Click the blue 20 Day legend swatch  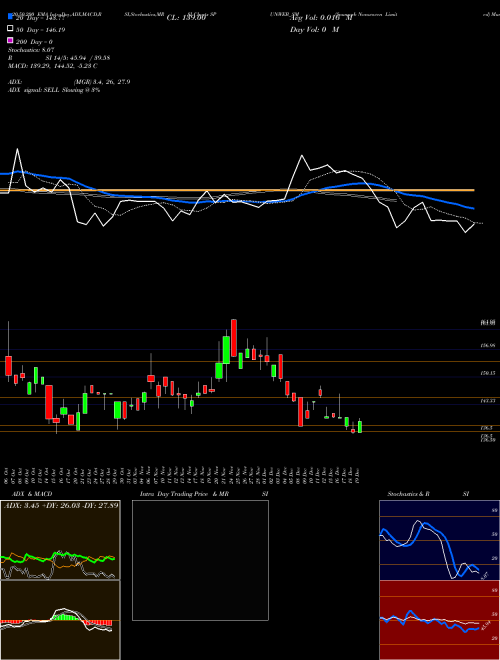[x=10, y=16]
